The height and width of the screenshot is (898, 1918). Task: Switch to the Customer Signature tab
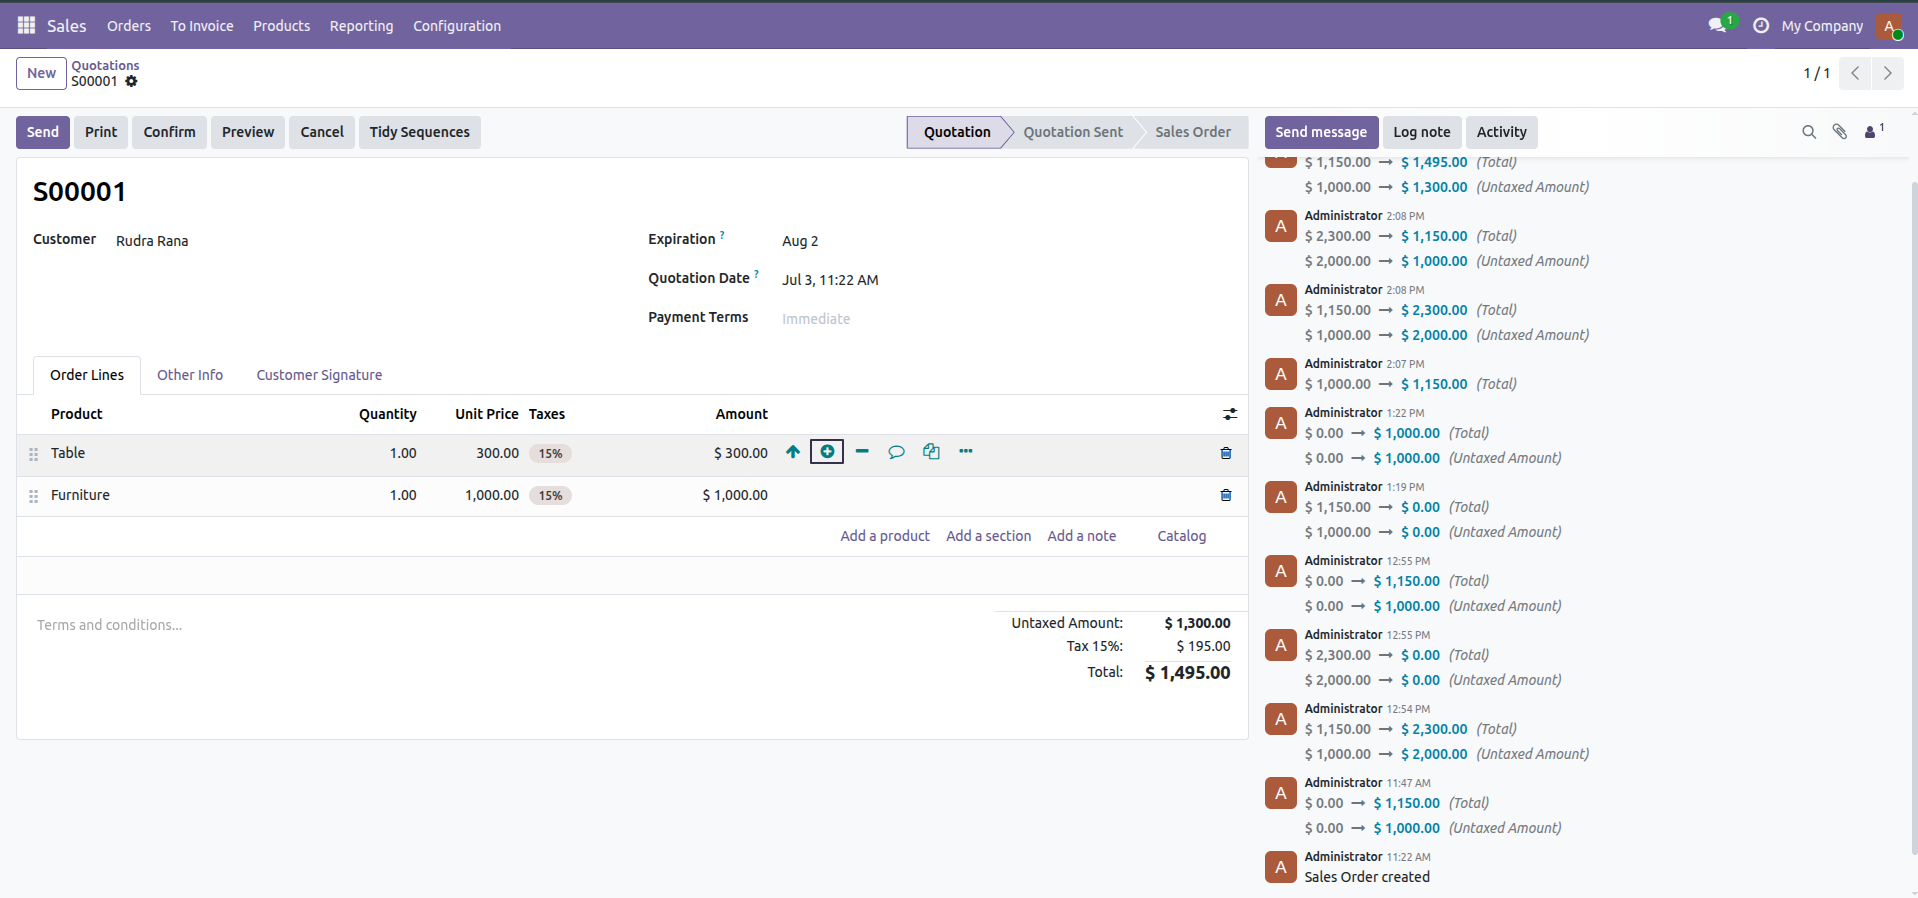coord(319,375)
